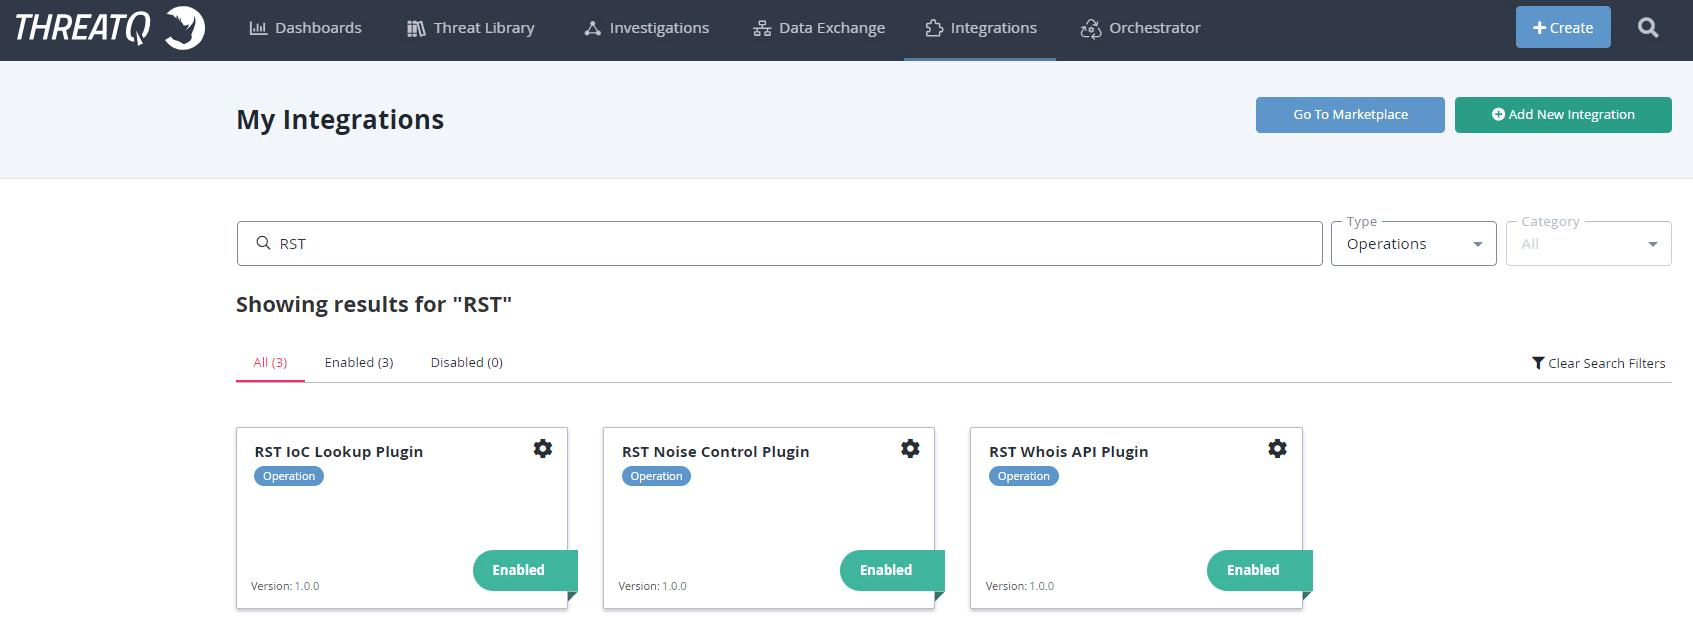The width and height of the screenshot is (1693, 642).
Task: Click the Create button
Action: click(1563, 28)
